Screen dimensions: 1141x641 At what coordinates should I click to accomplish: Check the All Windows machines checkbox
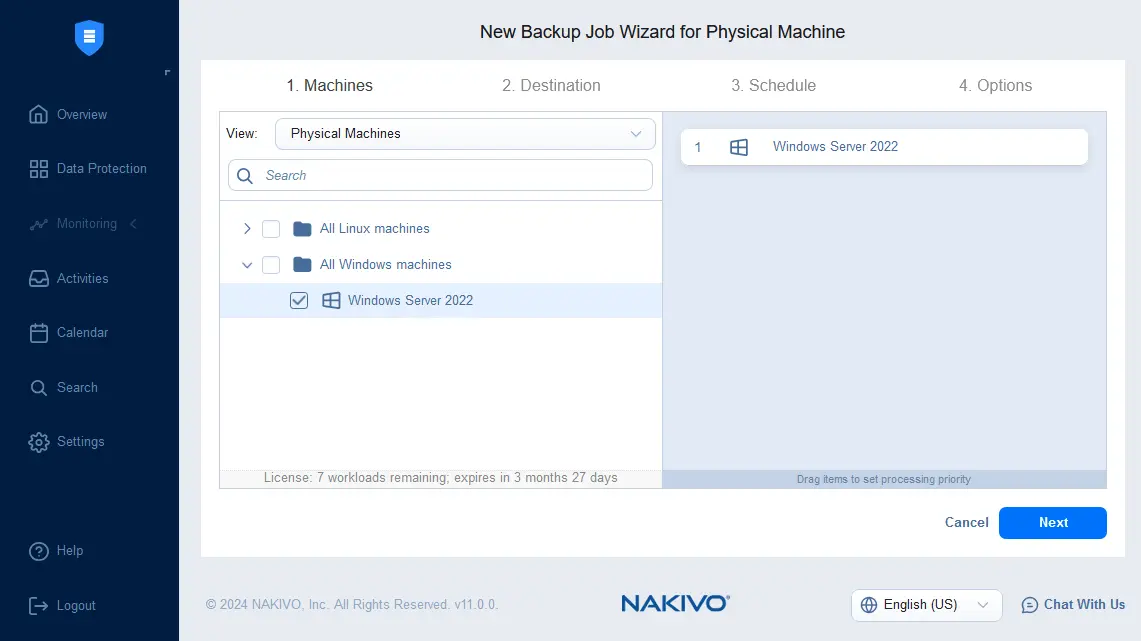click(271, 265)
